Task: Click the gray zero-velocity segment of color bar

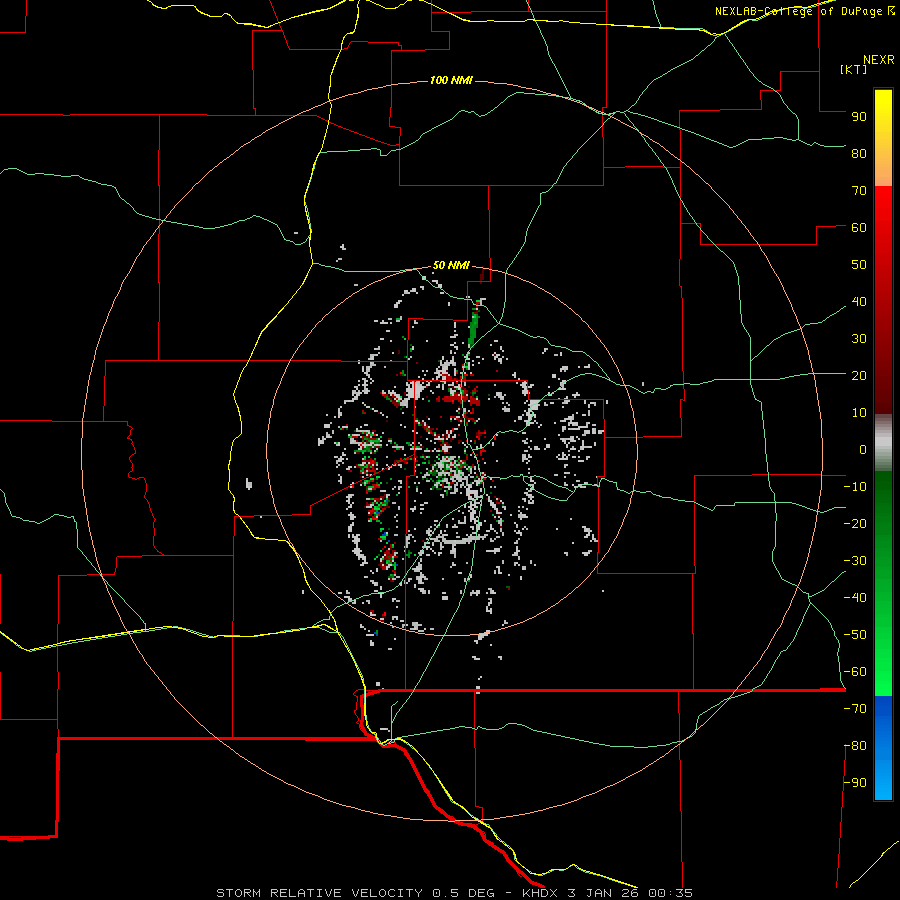Action: (883, 443)
